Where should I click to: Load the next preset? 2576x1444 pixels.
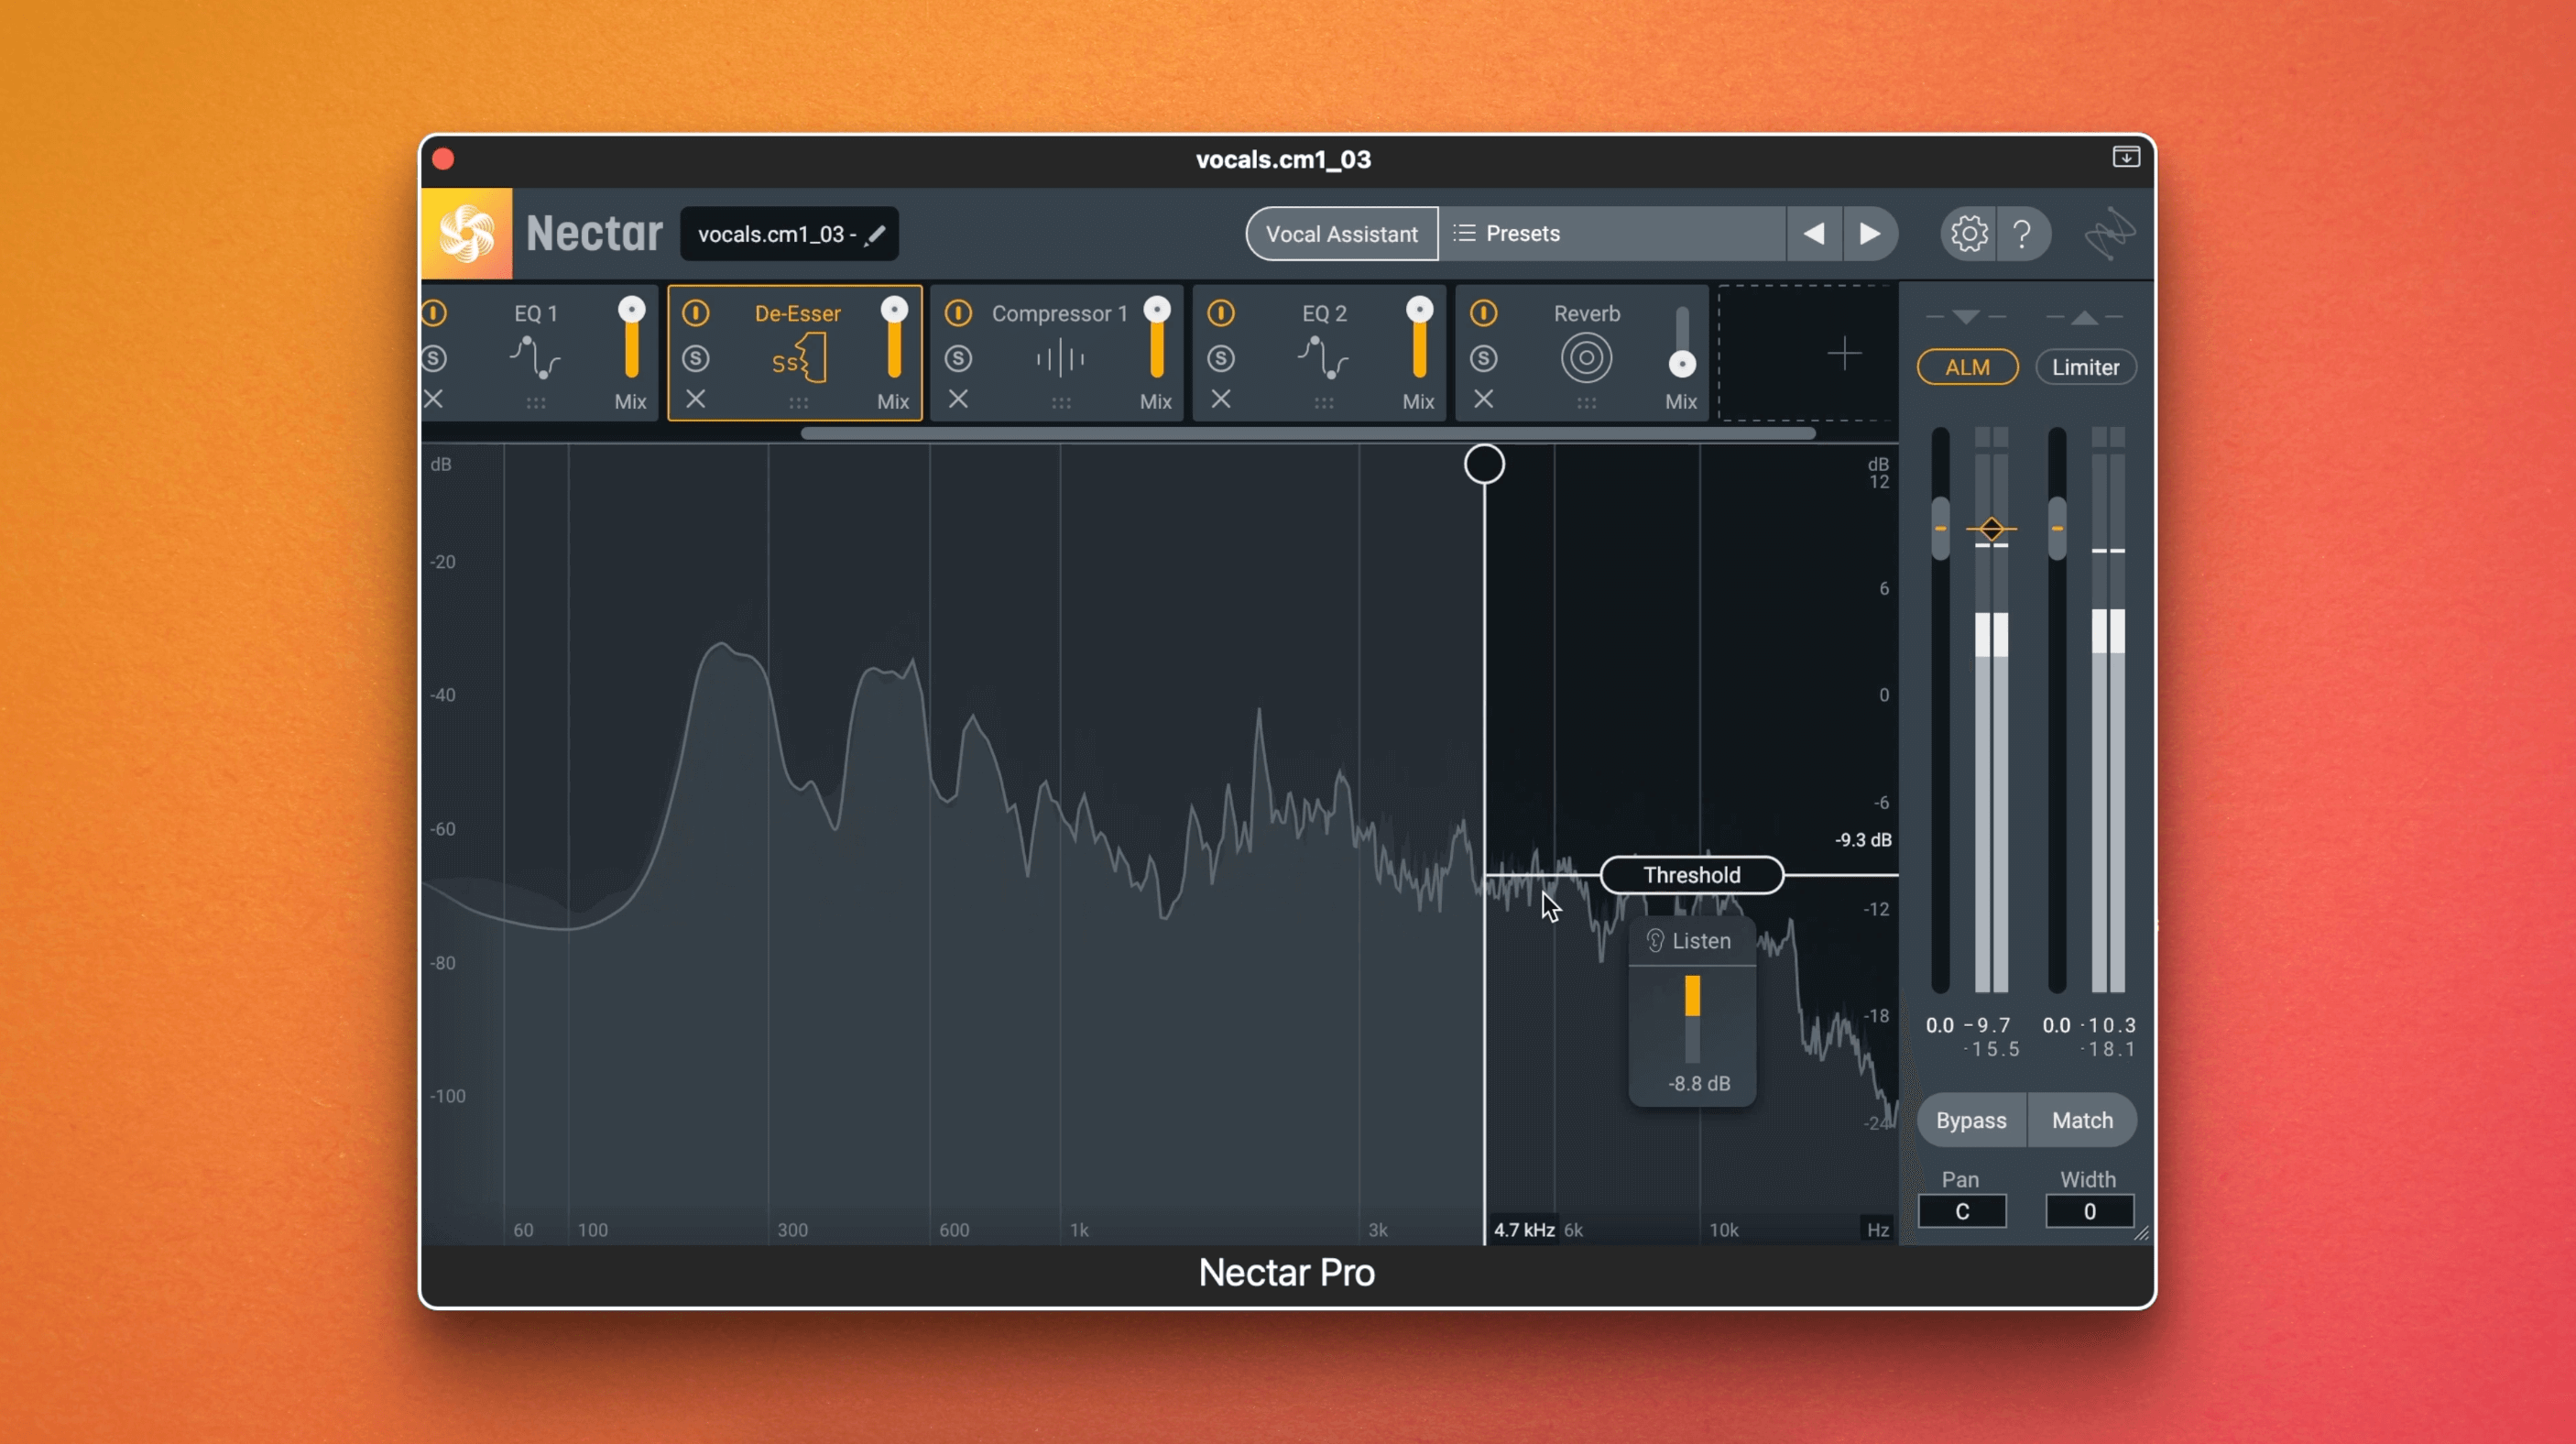(x=1870, y=234)
